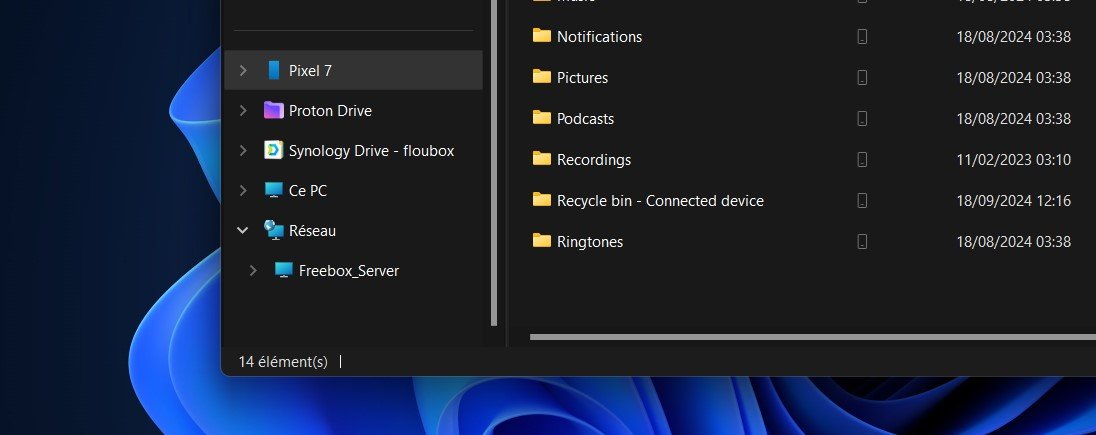1096x435 pixels.
Task: Click the 14 élément(s) status text
Action: click(283, 362)
